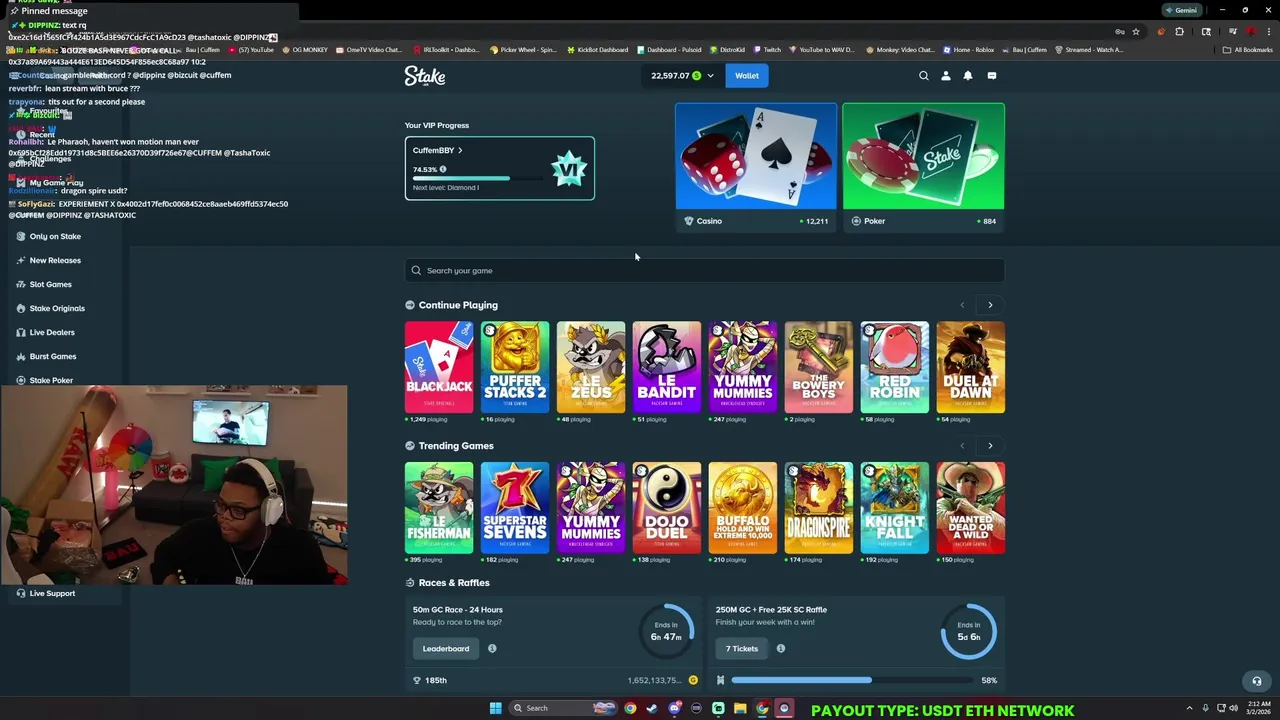Click the VIP progress info icon
Image resolution: width=1280 pixels, height=720 pixels.
443,169
